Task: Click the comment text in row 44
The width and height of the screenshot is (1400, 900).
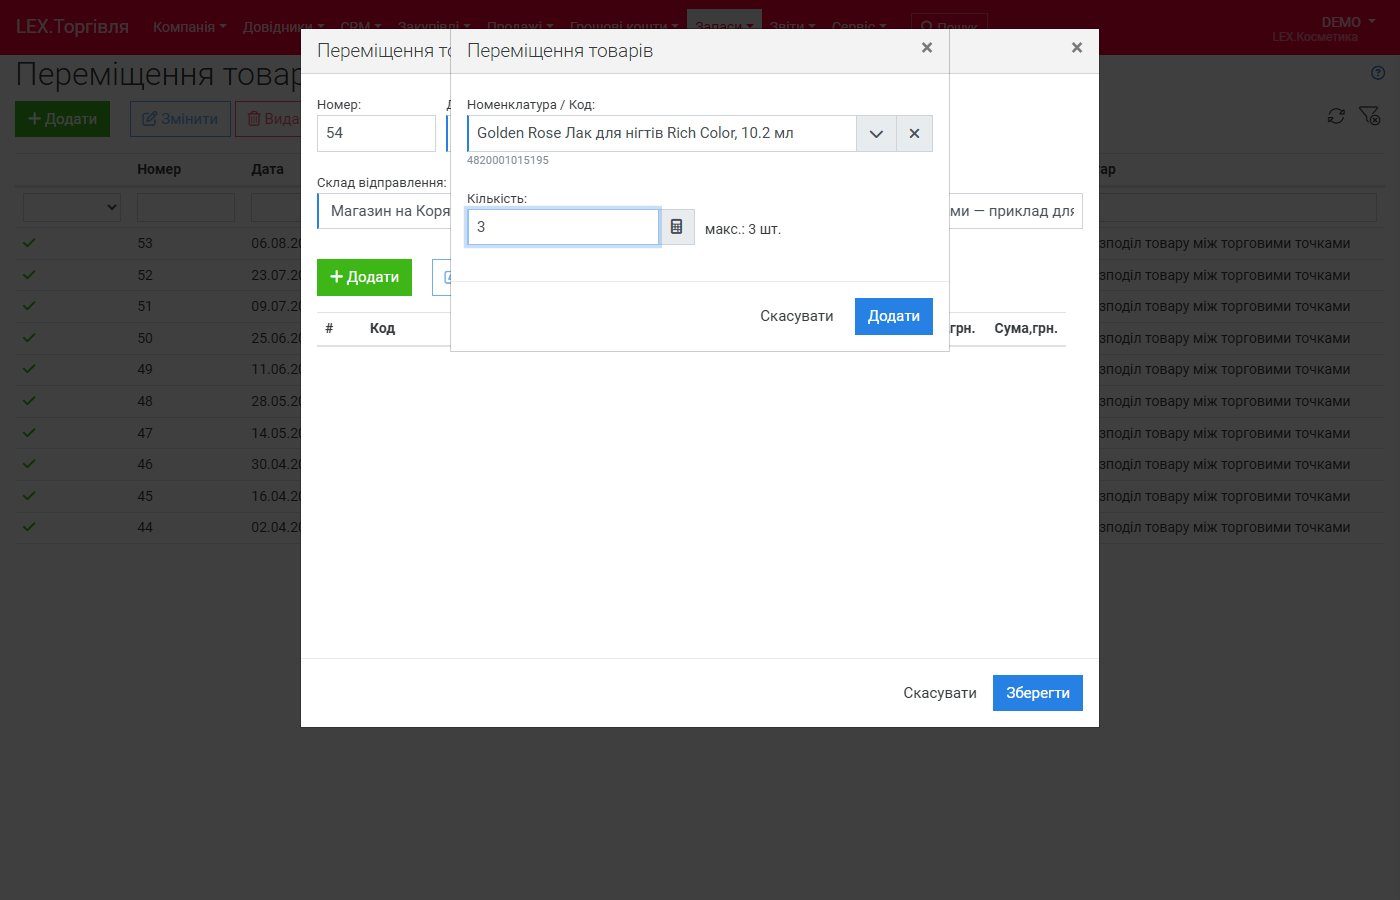Action: click(1224, 527)
